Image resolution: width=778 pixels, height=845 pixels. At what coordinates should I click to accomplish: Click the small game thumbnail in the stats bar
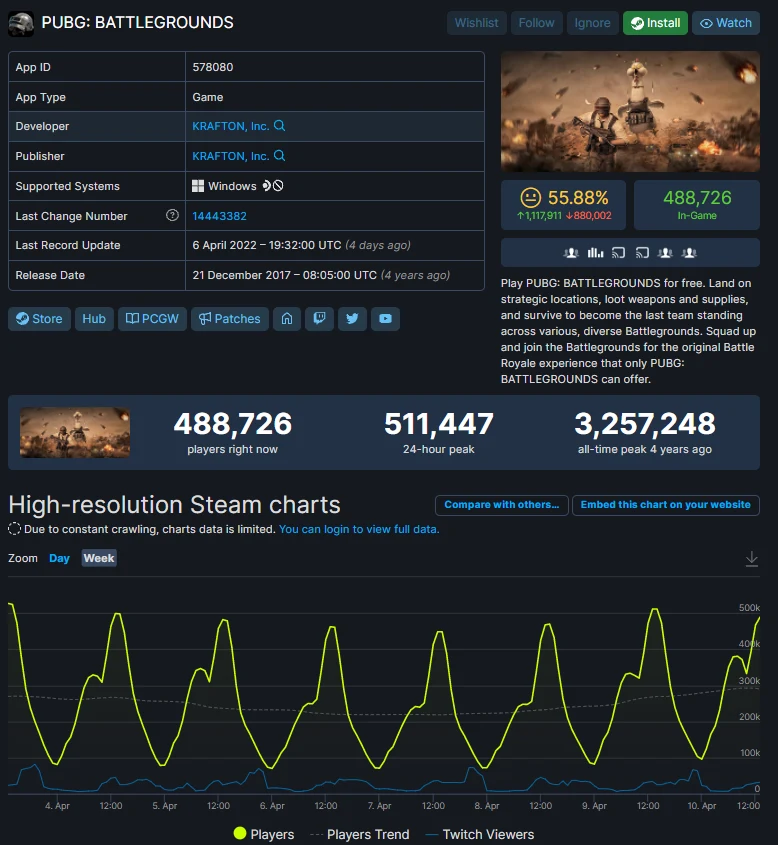point(75,432)
